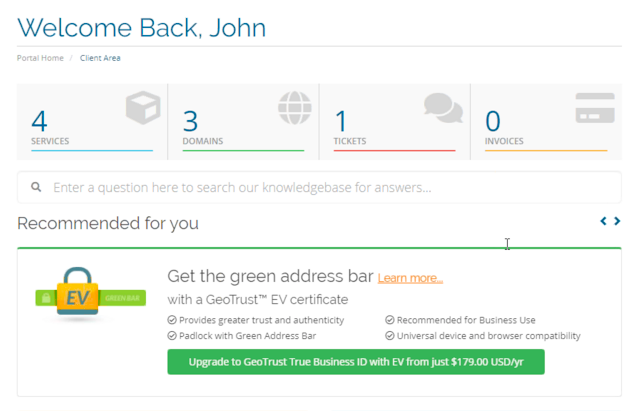The height and width of the screenshot is (411, 643).
Task: Focus the knowledgebase question search field
Action: coord(319,187)
